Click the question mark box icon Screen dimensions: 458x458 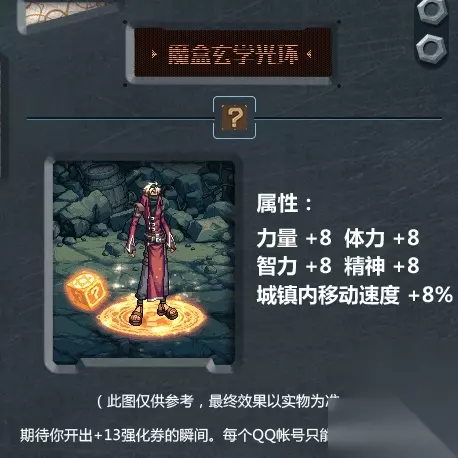[235, 117]
